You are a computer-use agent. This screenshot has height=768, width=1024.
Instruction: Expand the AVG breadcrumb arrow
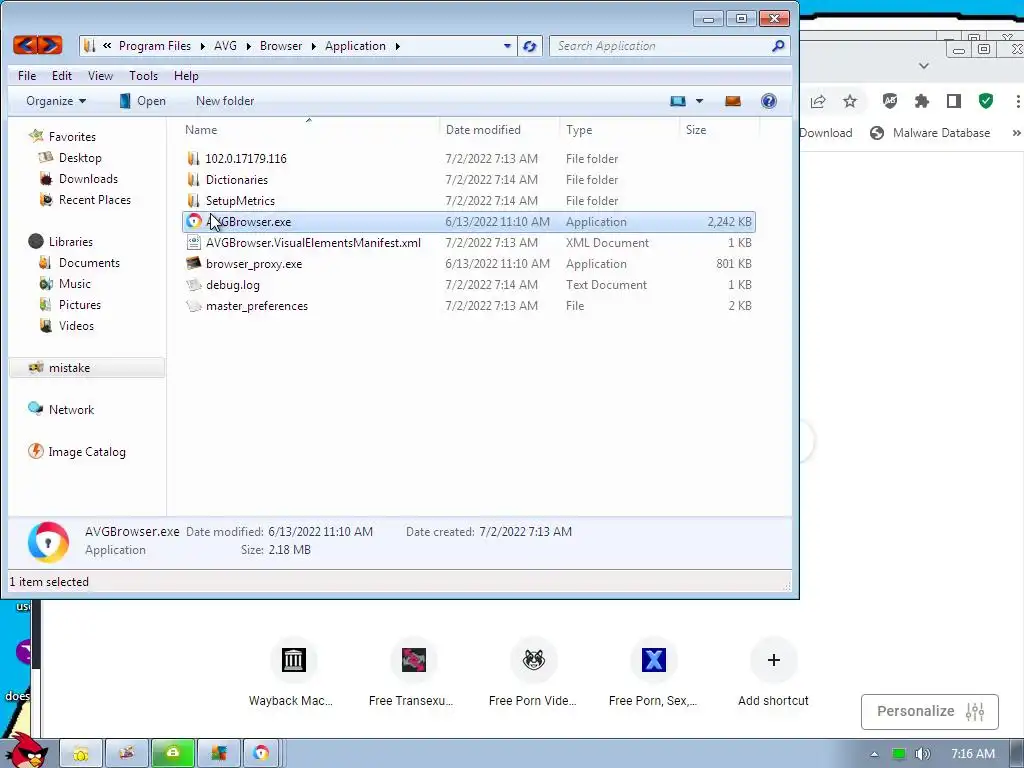click(248, 46)
